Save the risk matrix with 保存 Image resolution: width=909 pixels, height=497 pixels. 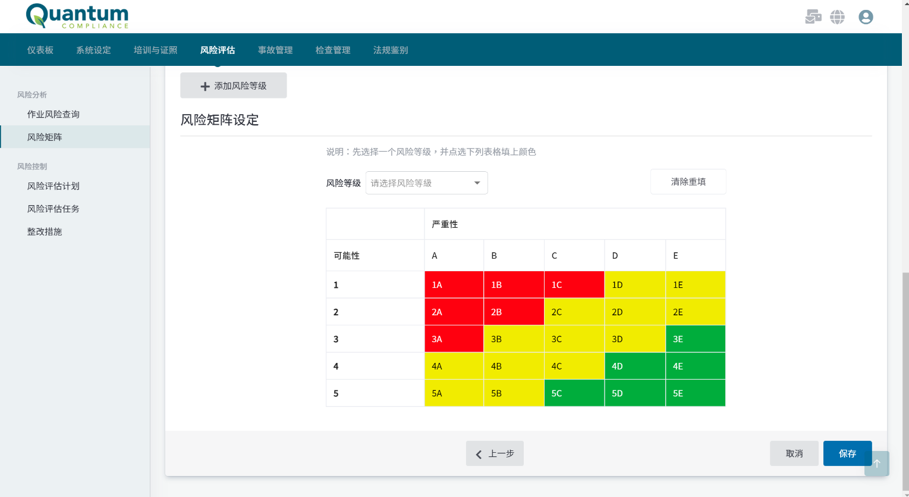coord(847,454)
